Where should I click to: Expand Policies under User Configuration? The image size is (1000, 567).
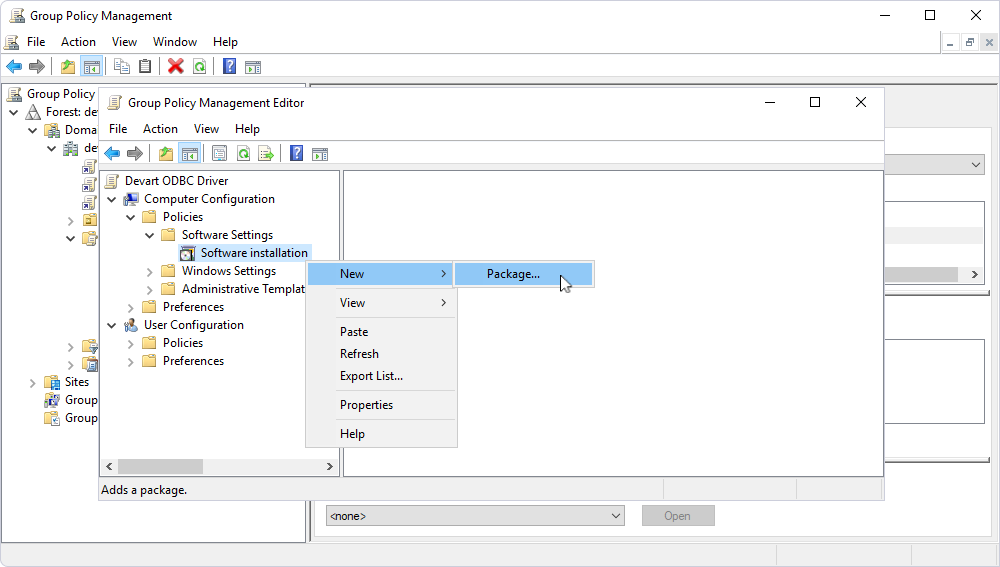point(131,344)
